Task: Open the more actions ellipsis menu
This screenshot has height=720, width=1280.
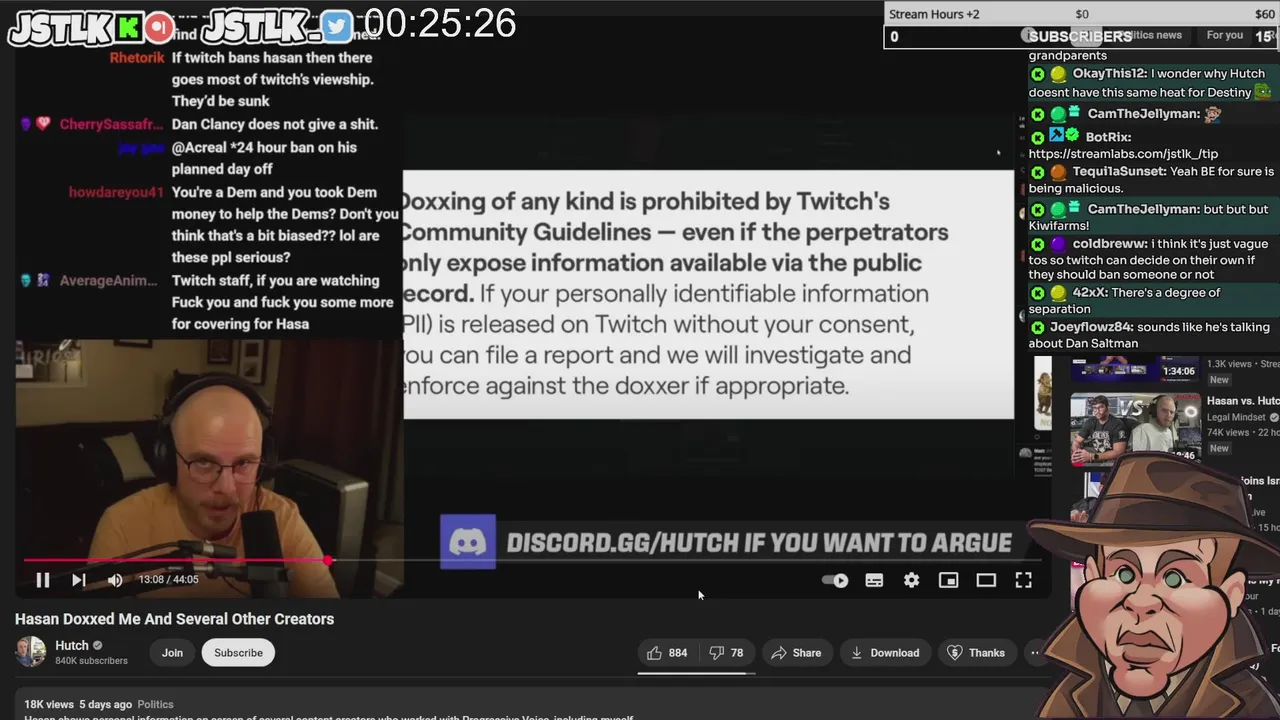Action: (1035, 653)
